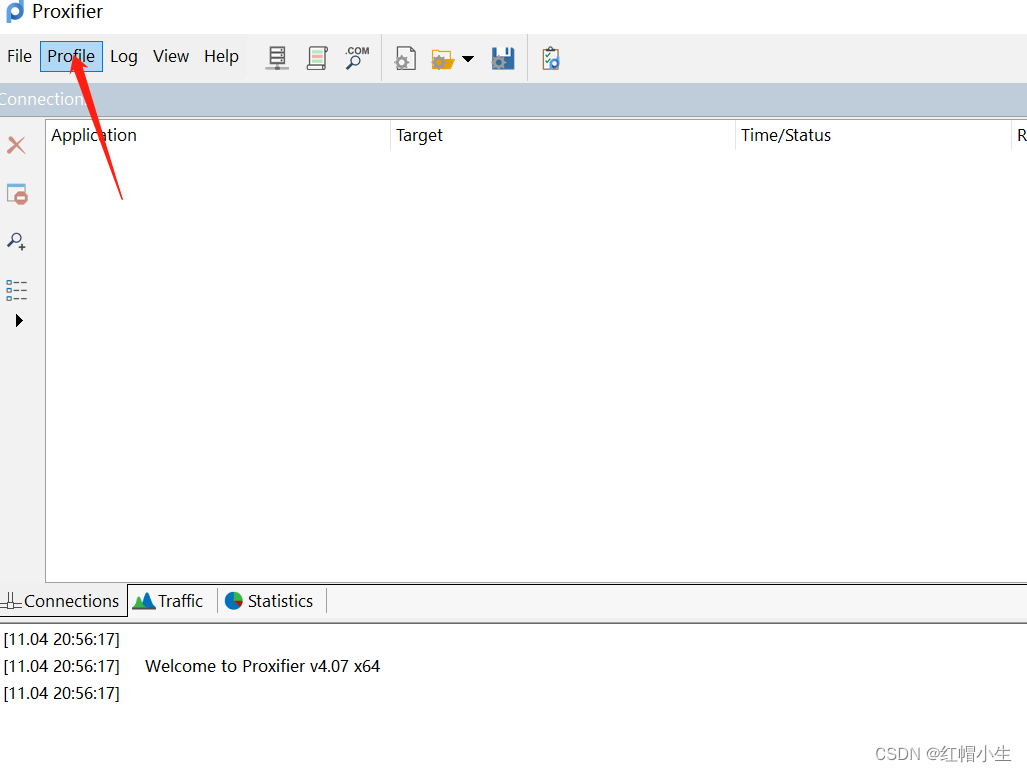Open the Help menu
The width and height of the screenshot is (1027, 772).
221,56
